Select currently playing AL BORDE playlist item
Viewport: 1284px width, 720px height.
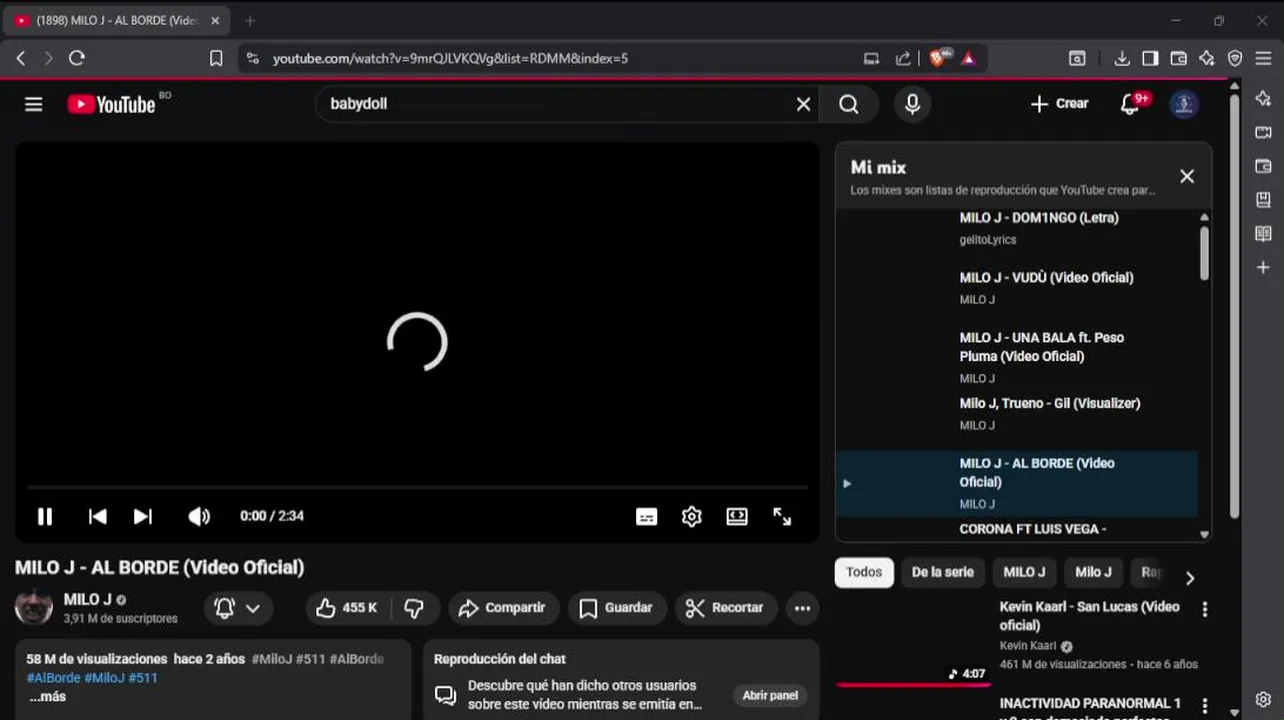(x=1017, y=483)
